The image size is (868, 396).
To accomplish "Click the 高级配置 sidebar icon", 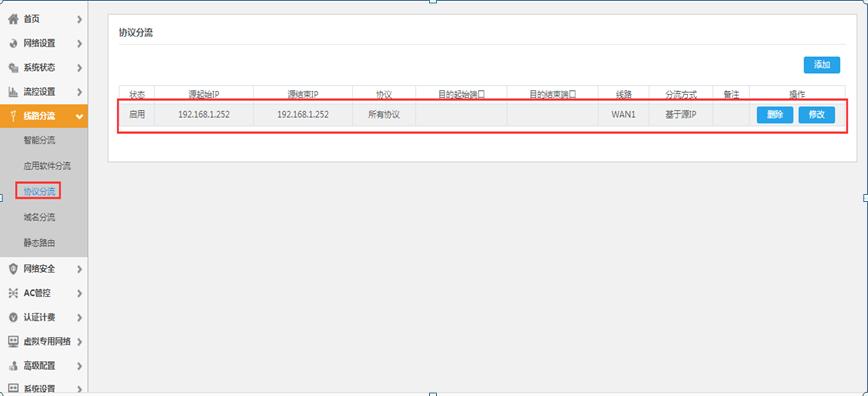I will click(13, 366).
